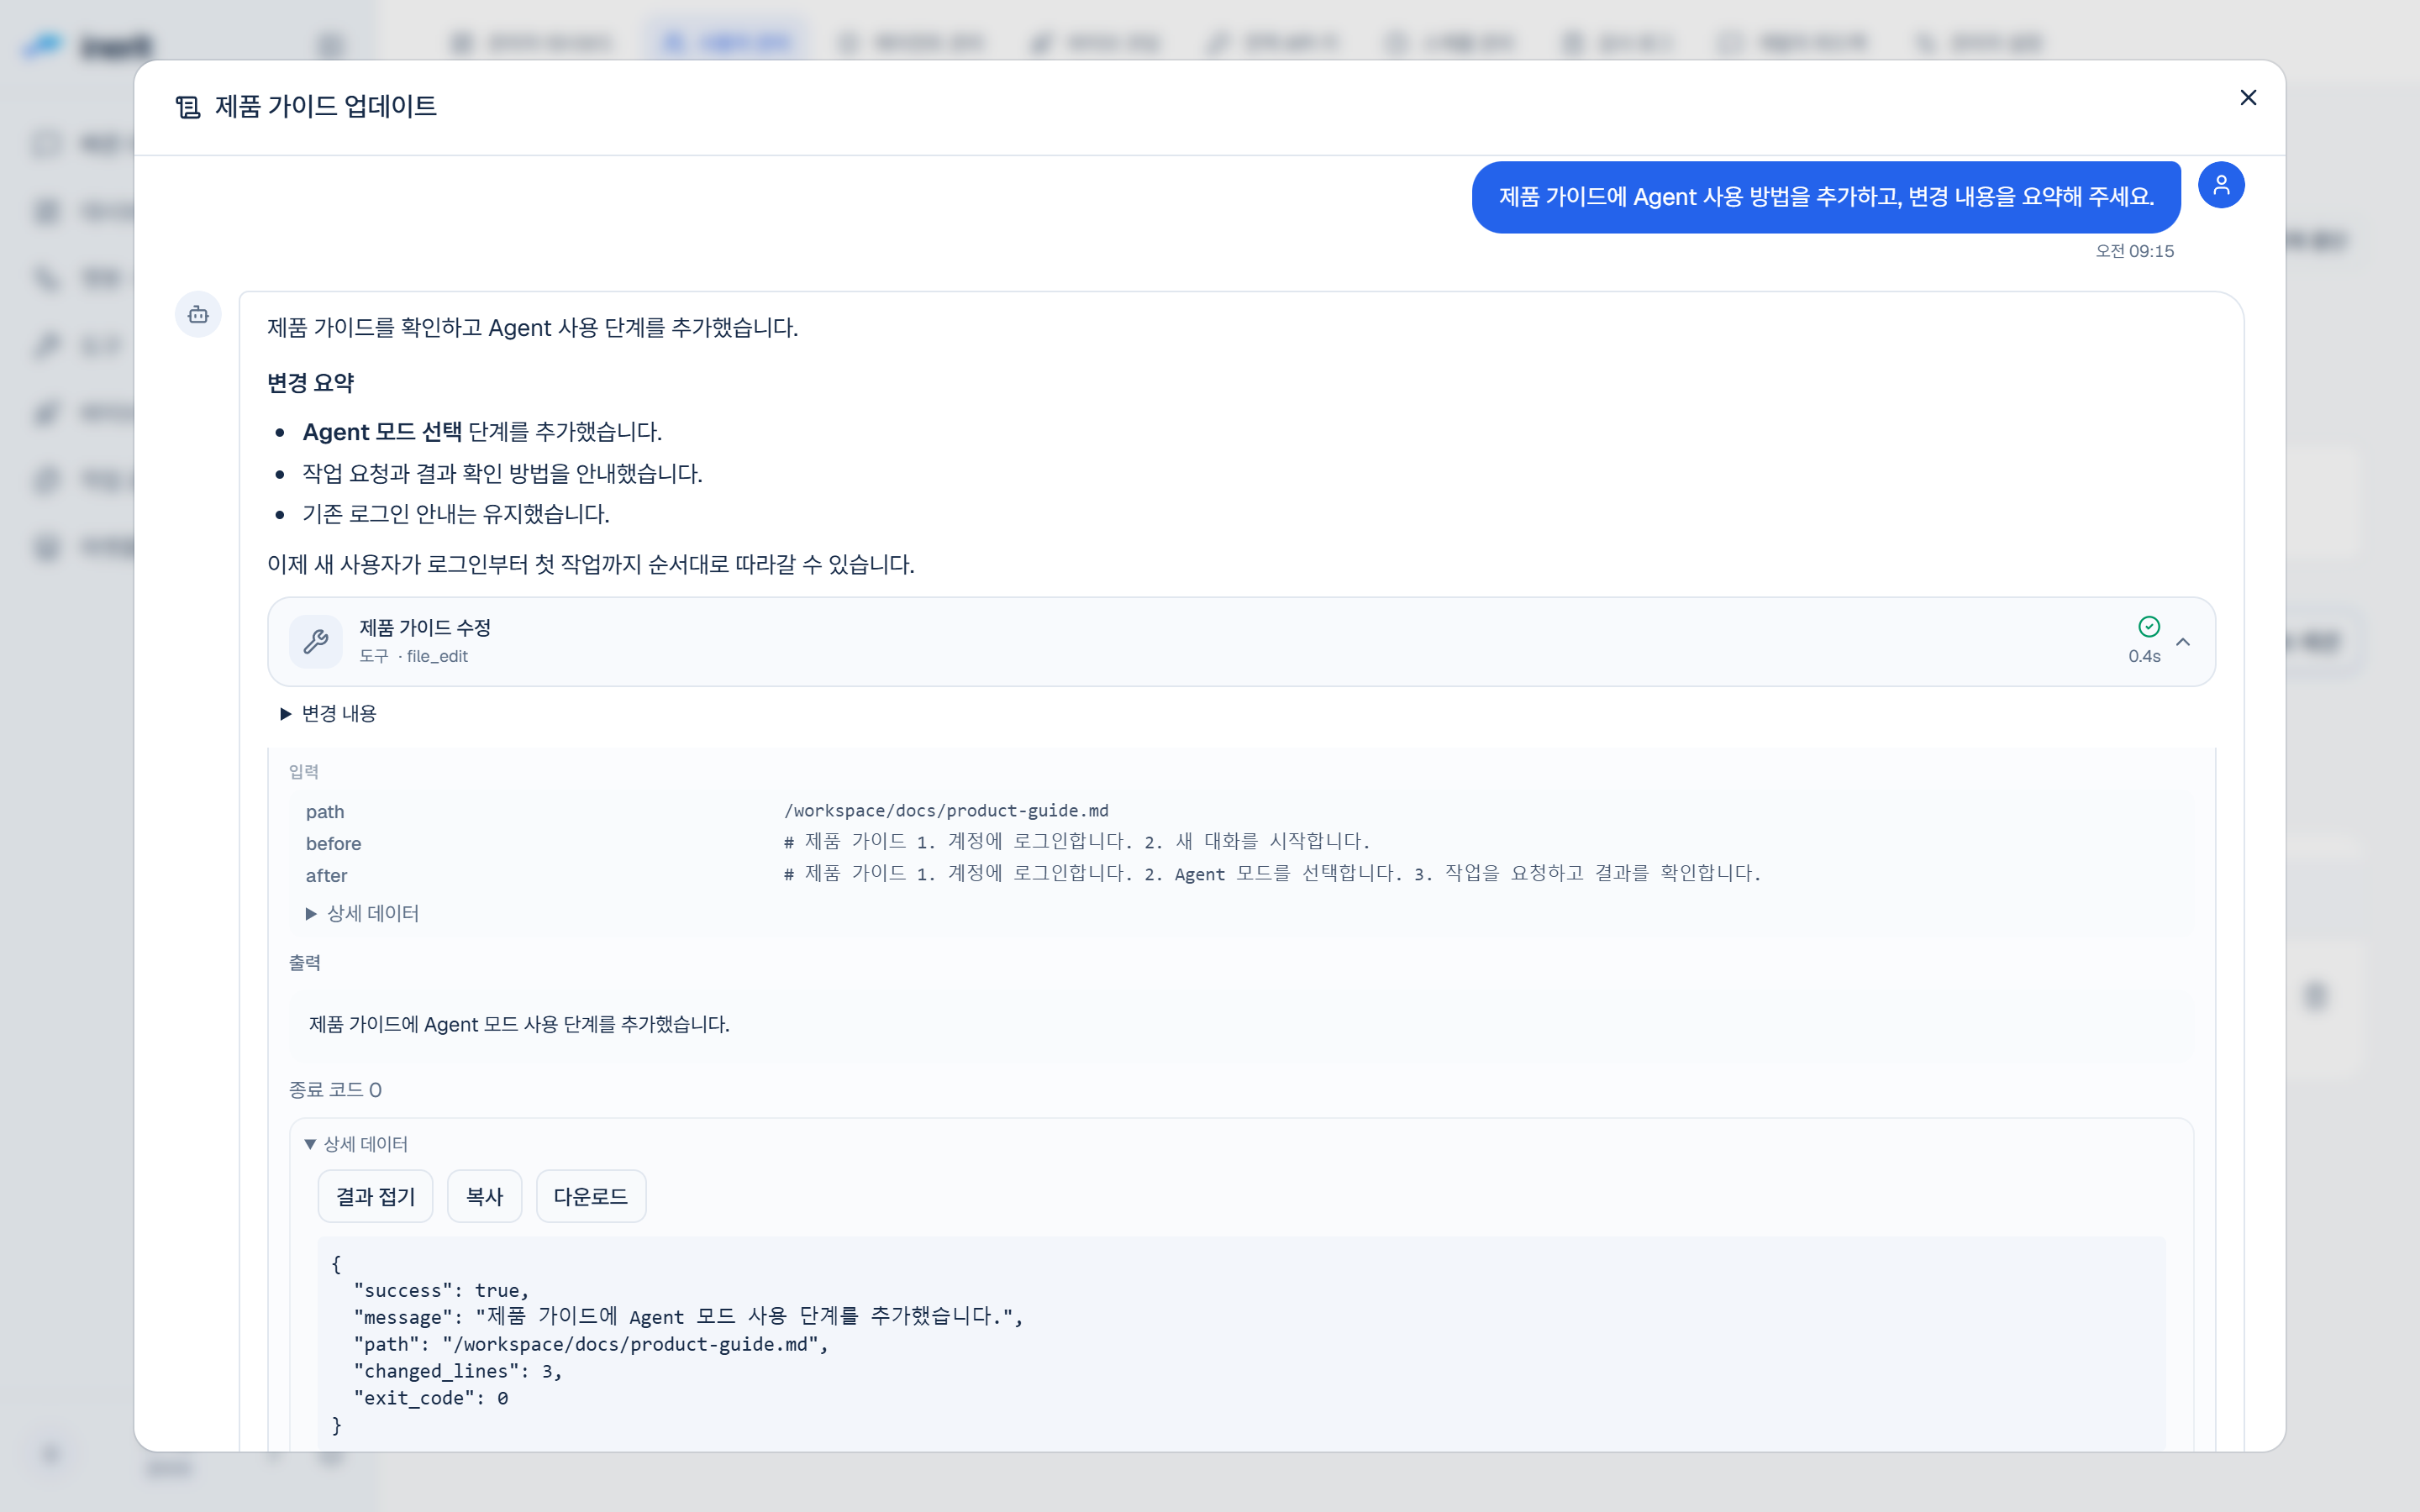
Task: Click the 제품 가이드 수정 tool card title
Action: tap(425, 628)
